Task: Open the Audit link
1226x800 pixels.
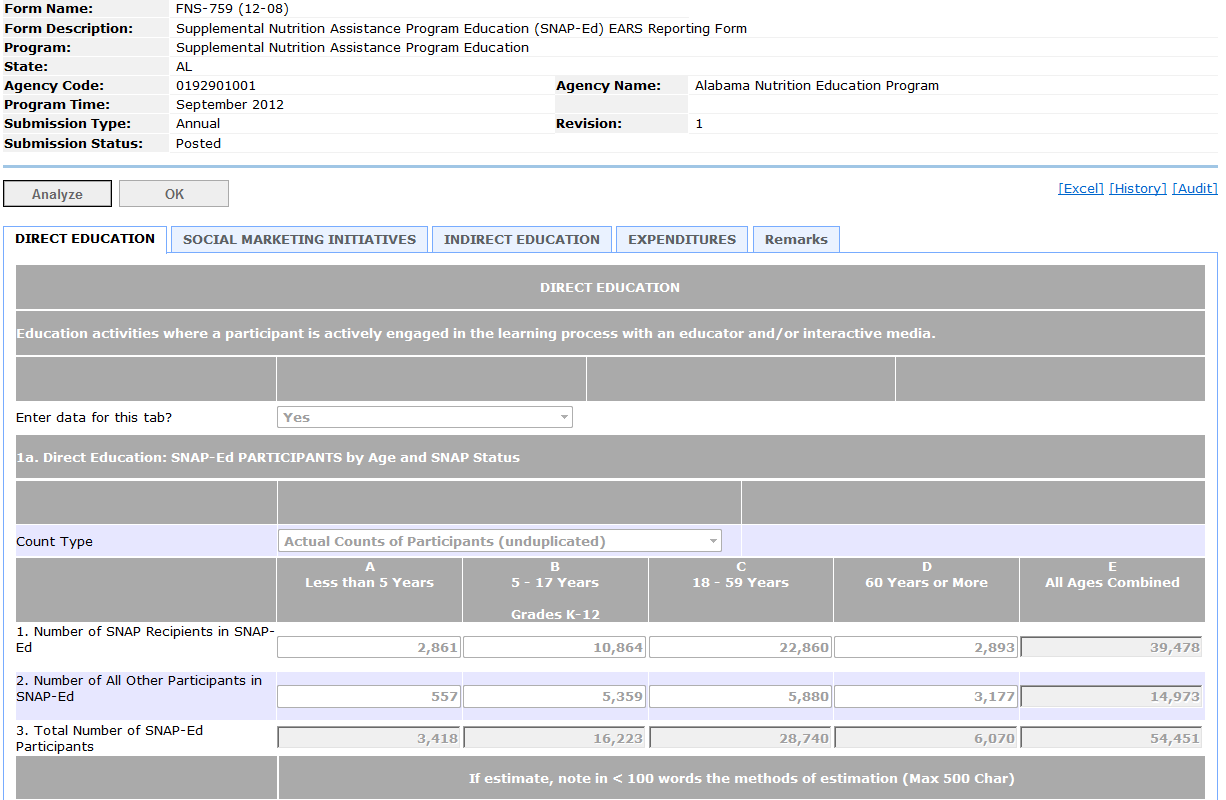Action: tap(1194, 189)
